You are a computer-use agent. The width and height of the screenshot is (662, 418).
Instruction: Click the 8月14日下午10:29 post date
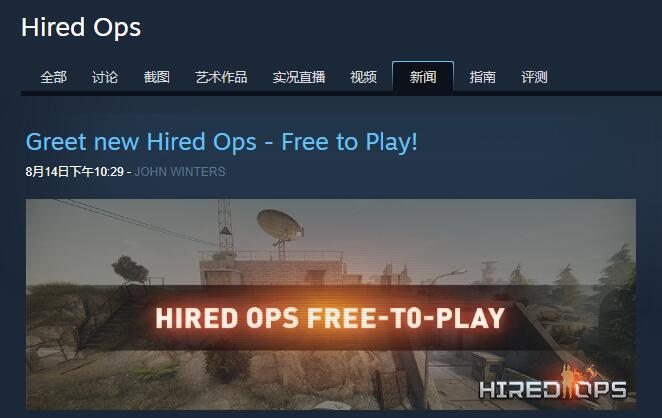[x=75, y=172]
